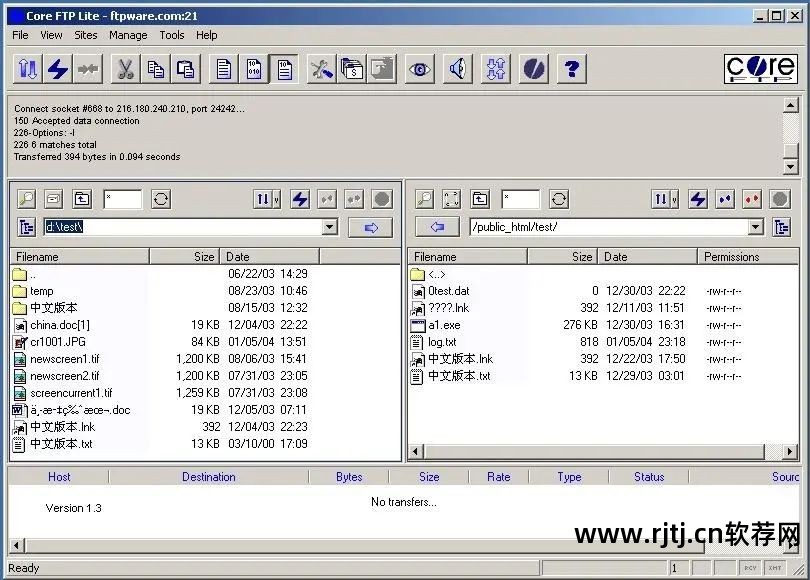Sort remote files by Filename column
Image resolution: width=810 pixels, height=580 pixels.
coord(468,257)
